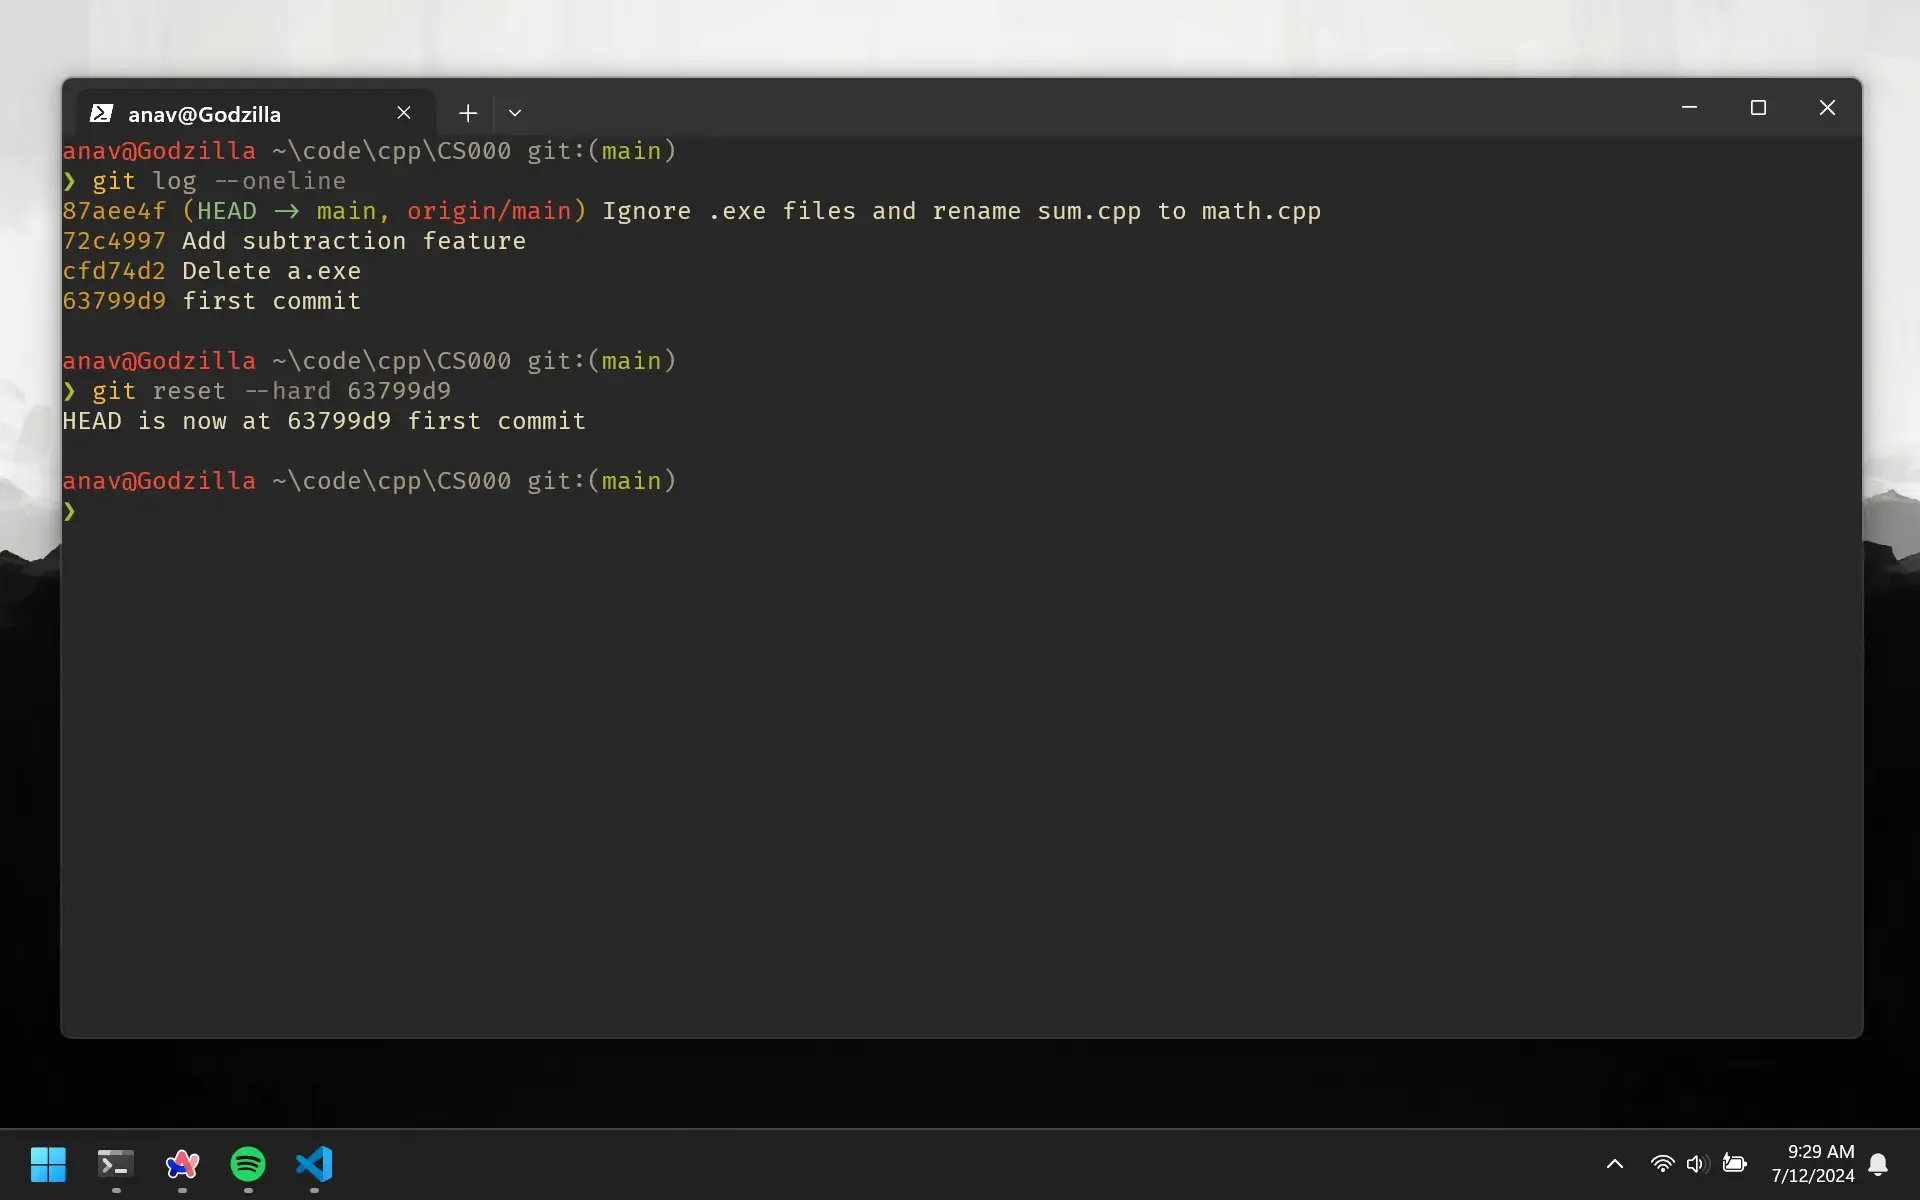Open a new terminal tab

click(468, 113)
